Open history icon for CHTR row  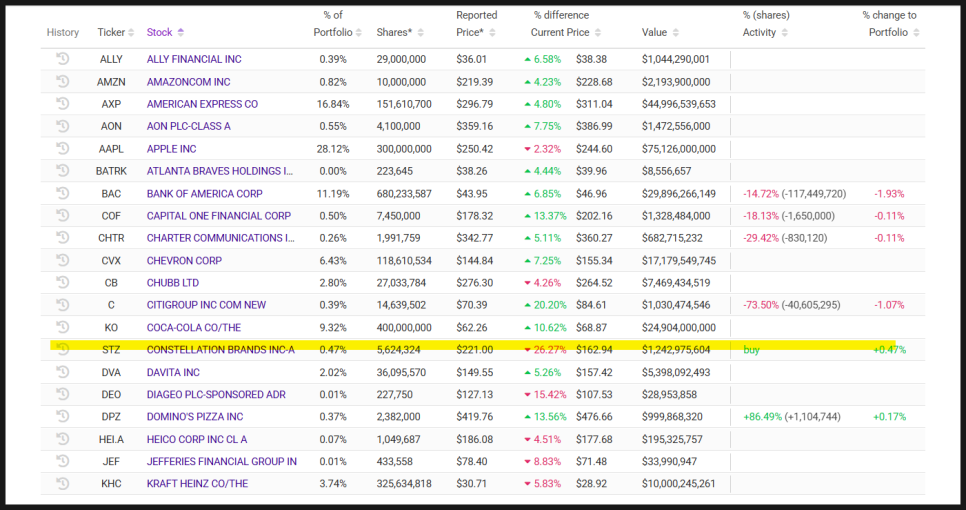[x=62, y=238]
